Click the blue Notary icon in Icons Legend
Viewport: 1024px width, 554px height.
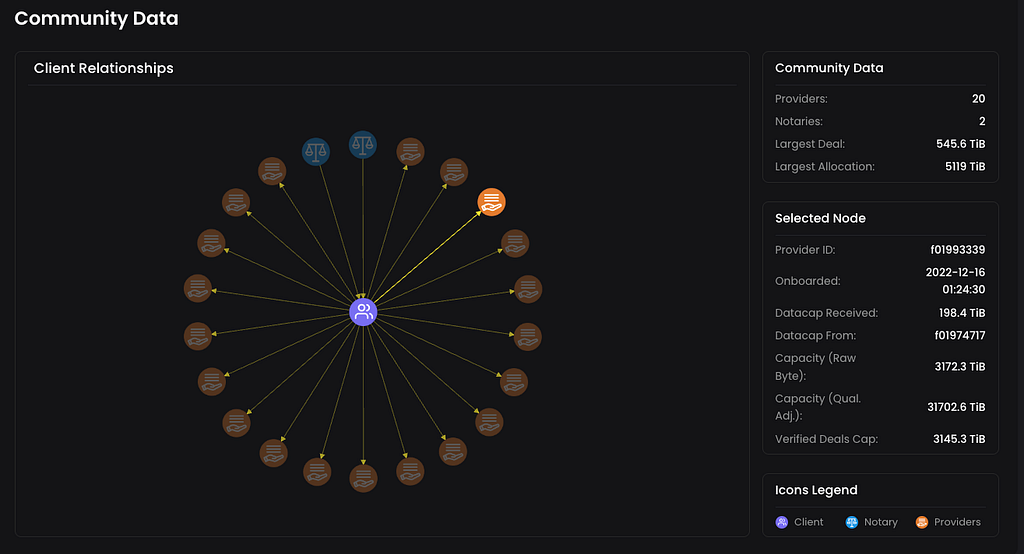852,522
